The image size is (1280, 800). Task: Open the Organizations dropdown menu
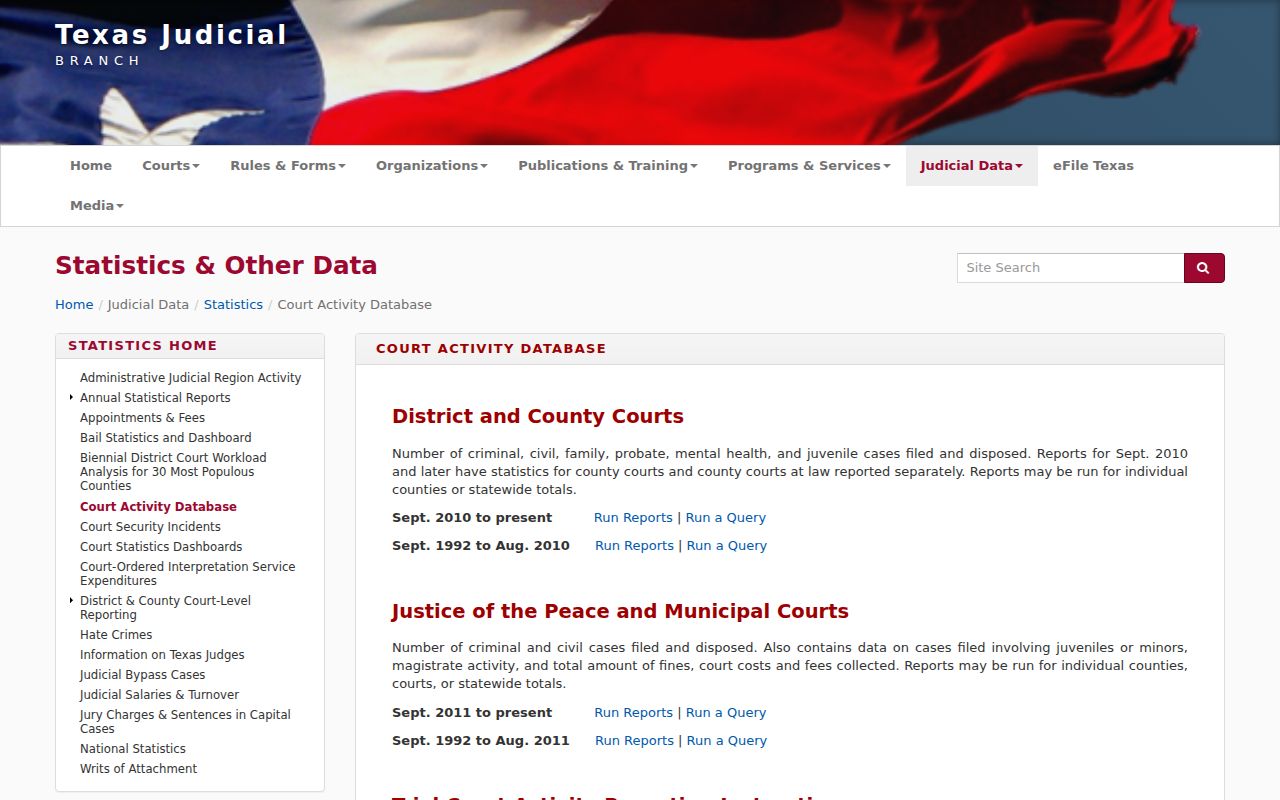pos(432,166)
